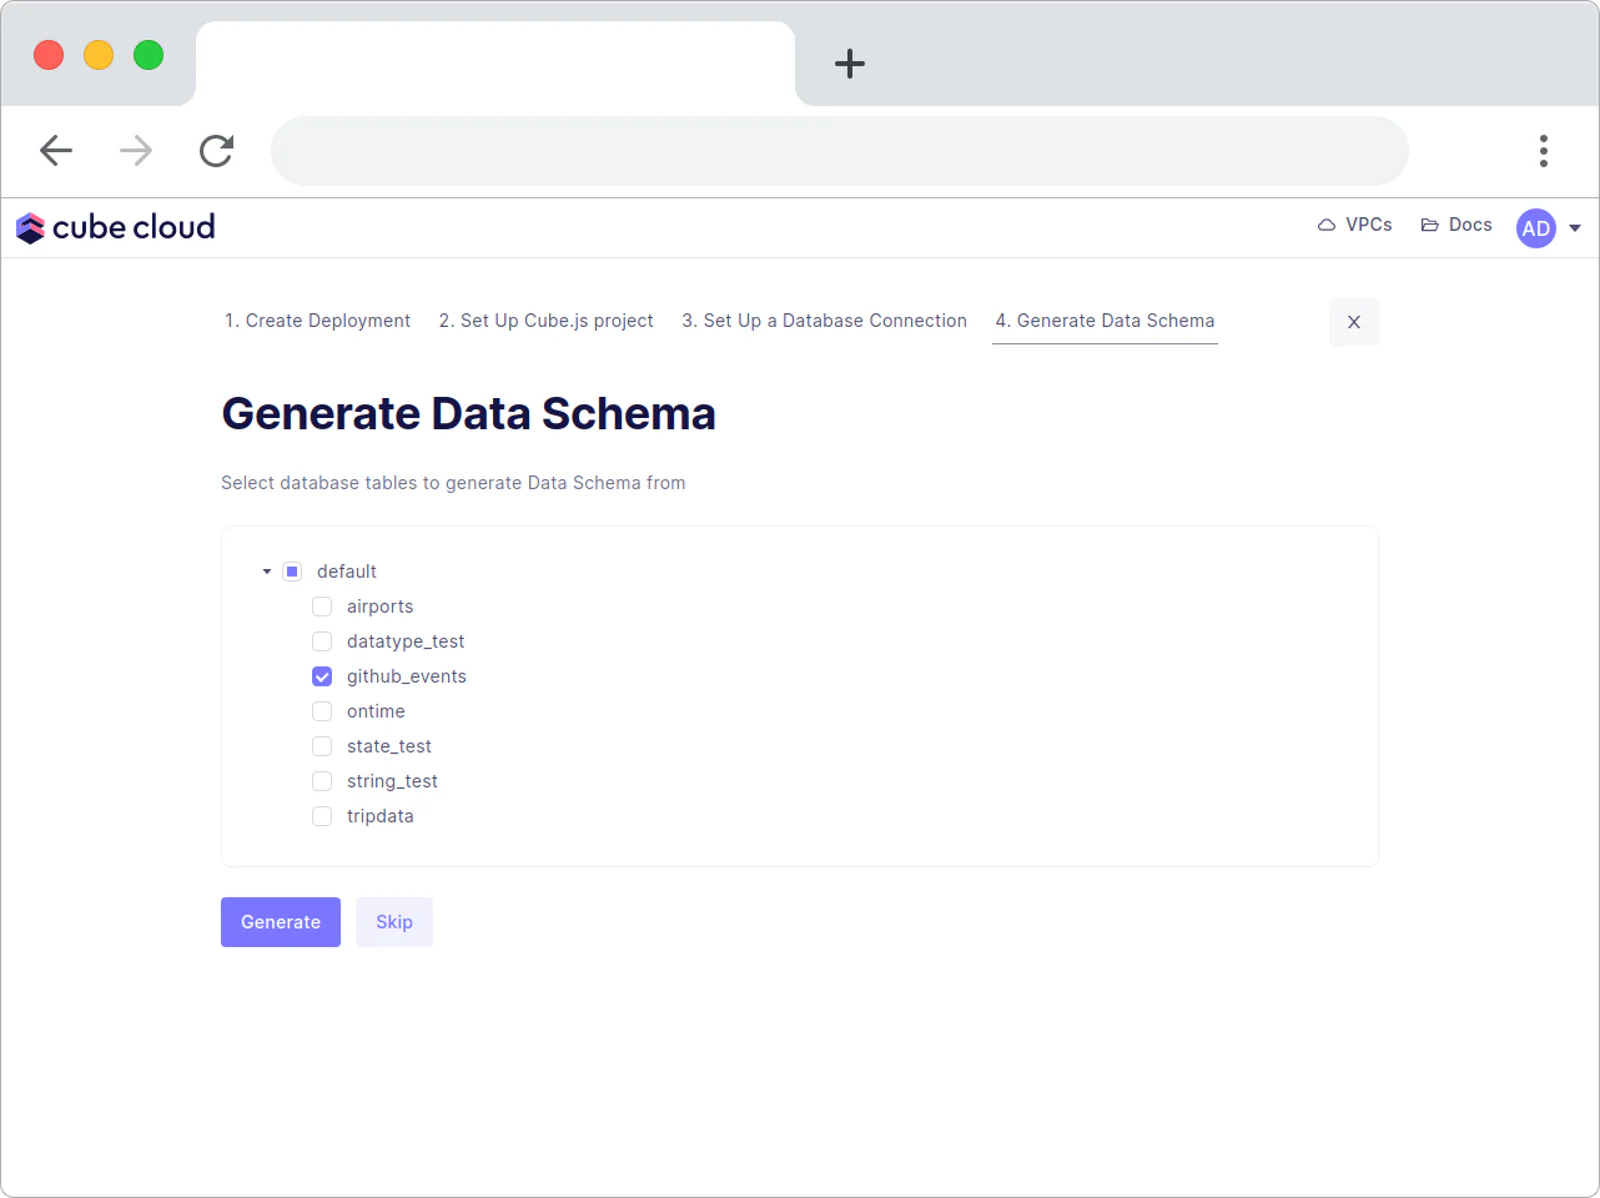Click the green maximize window button
Screen dimensions: 1600x1198
click(x=149, y=55)
